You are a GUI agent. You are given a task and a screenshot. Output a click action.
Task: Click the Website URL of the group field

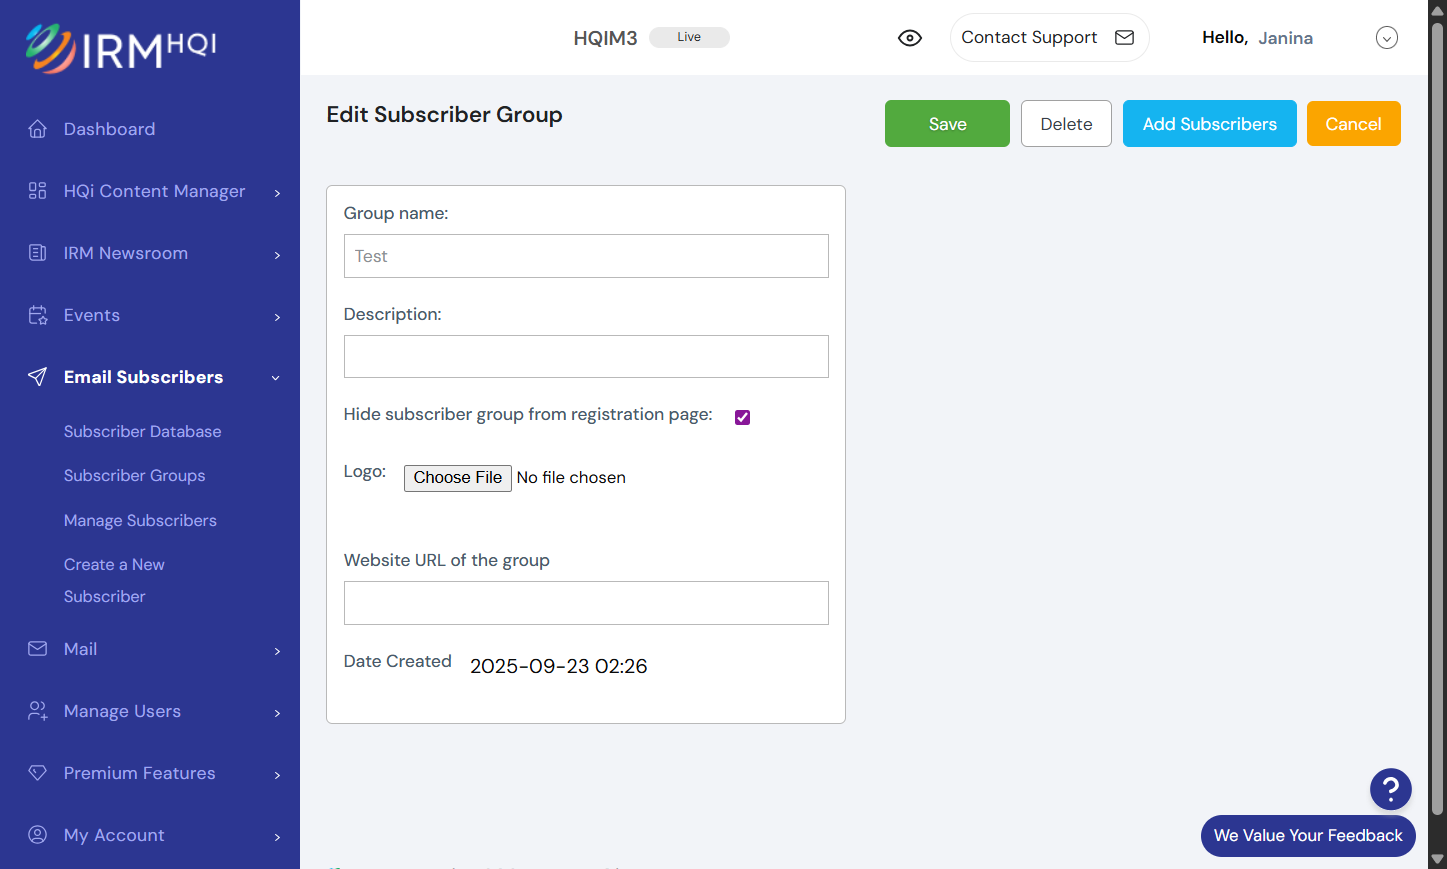pos(586,603)
